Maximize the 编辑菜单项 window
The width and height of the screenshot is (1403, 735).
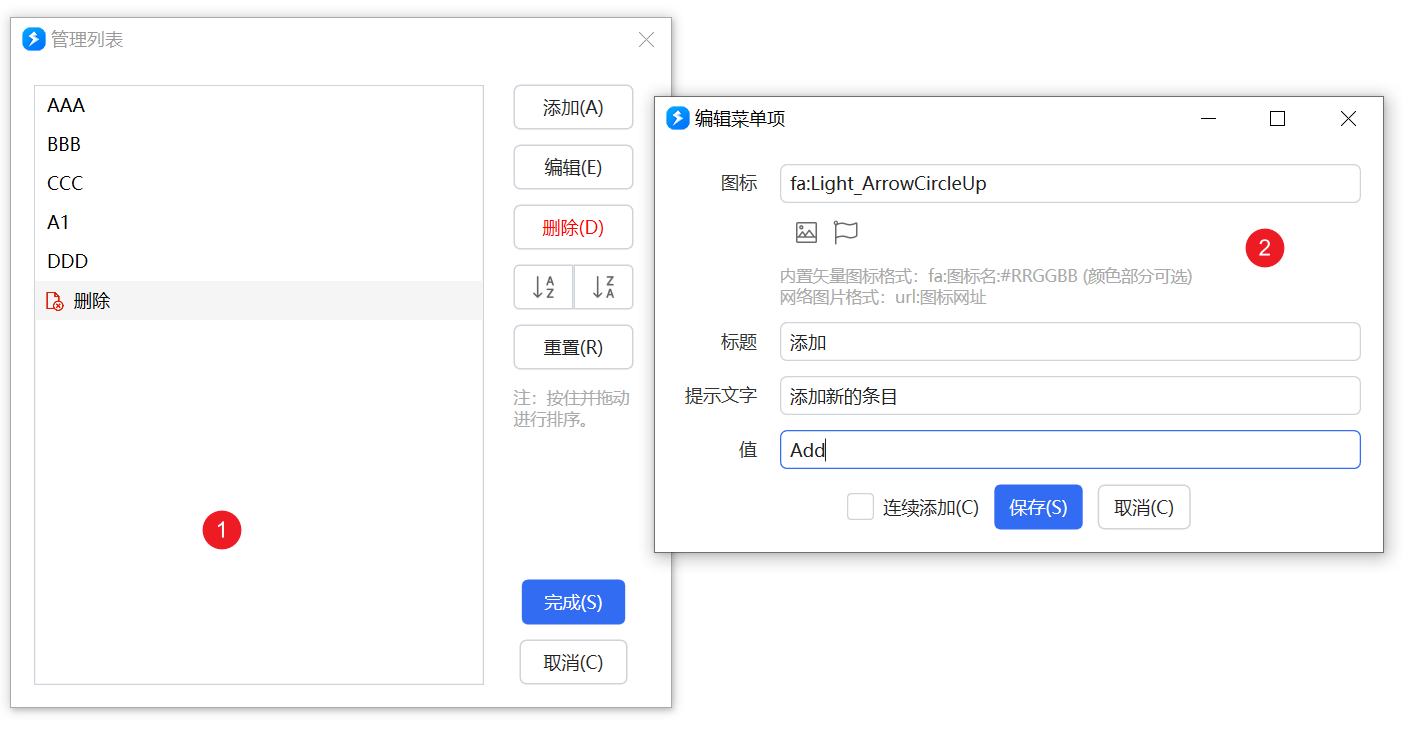click(x=1277, y=118)
